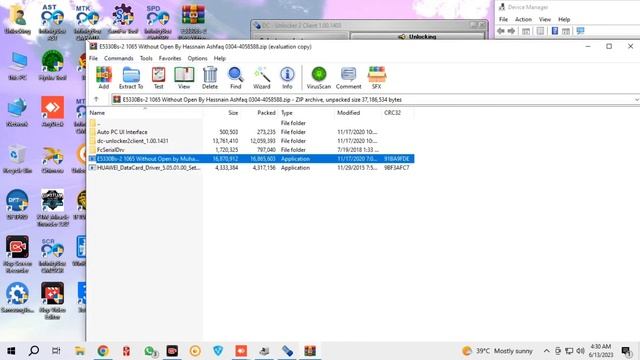640x360 pixels.
Task: Click the volume icon in system tray
Action: pos(580,351)
